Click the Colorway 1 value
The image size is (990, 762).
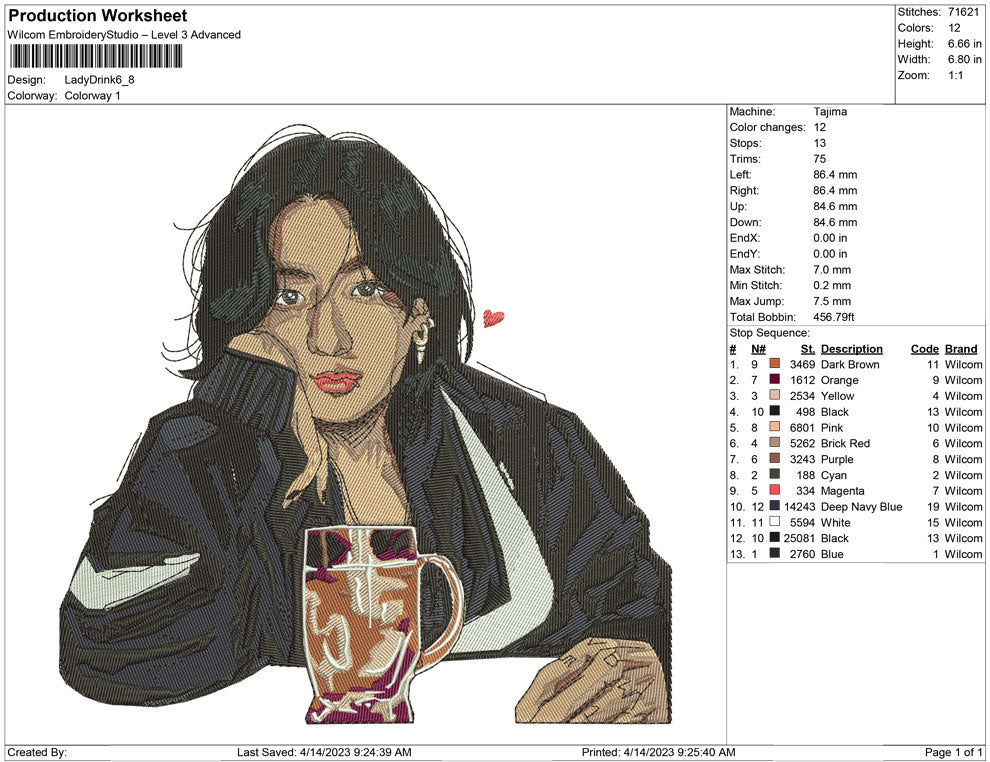(92, 96)
